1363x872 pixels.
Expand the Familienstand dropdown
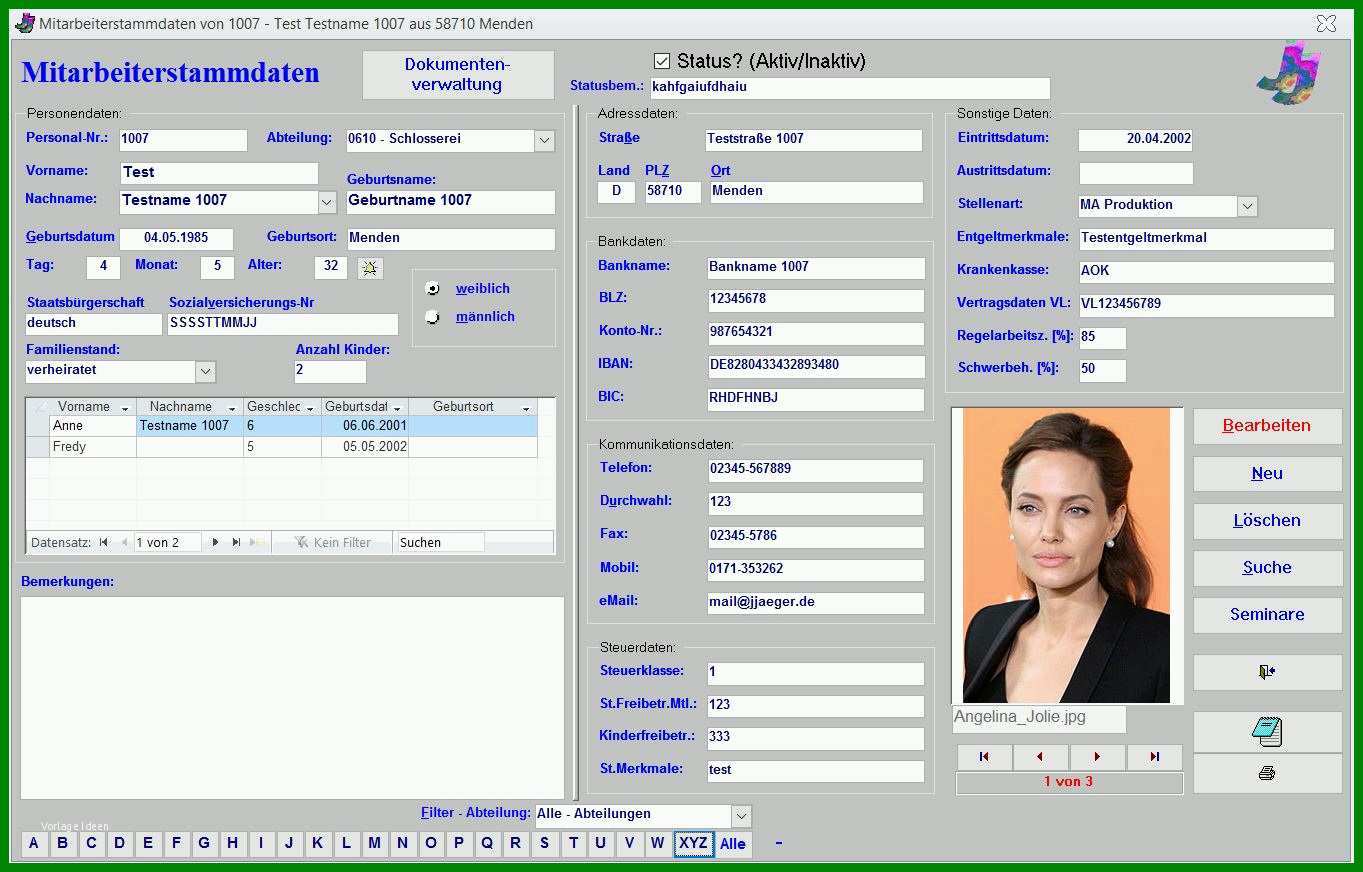(x=205, y=371)
